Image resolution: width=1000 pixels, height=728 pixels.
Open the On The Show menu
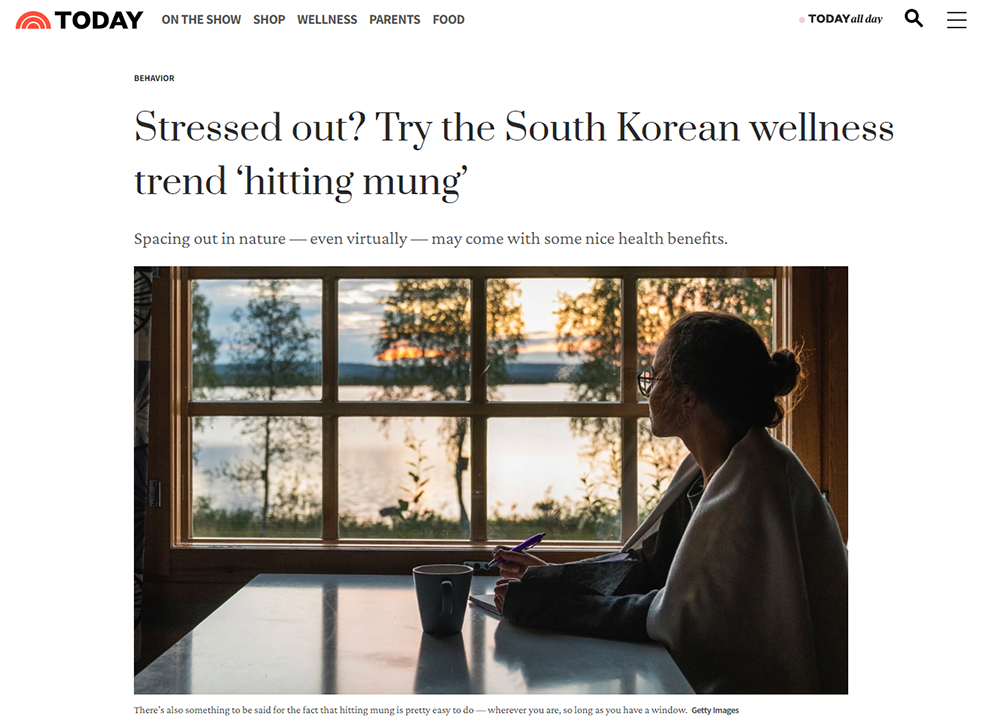(x=201, y=20)
